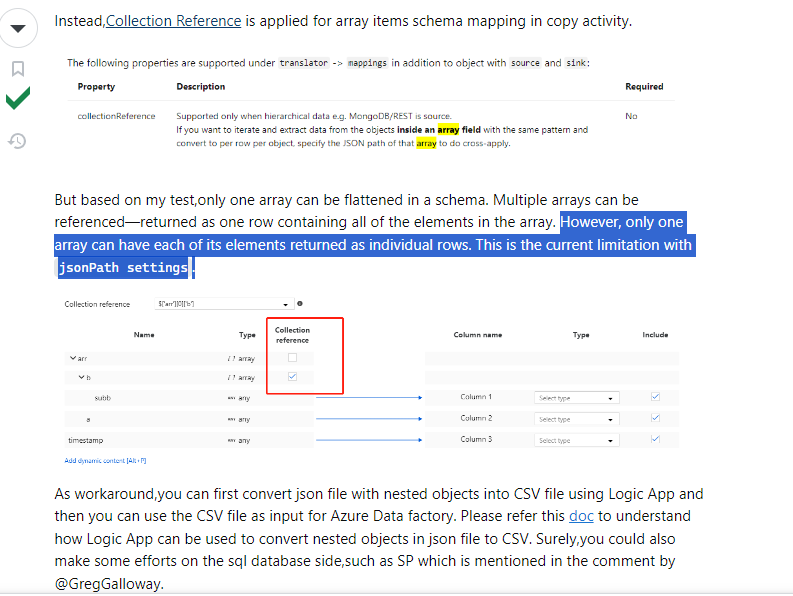793x596 pixels.
Task: Open the Collection reference path dropdown
Action: [223, 304]
